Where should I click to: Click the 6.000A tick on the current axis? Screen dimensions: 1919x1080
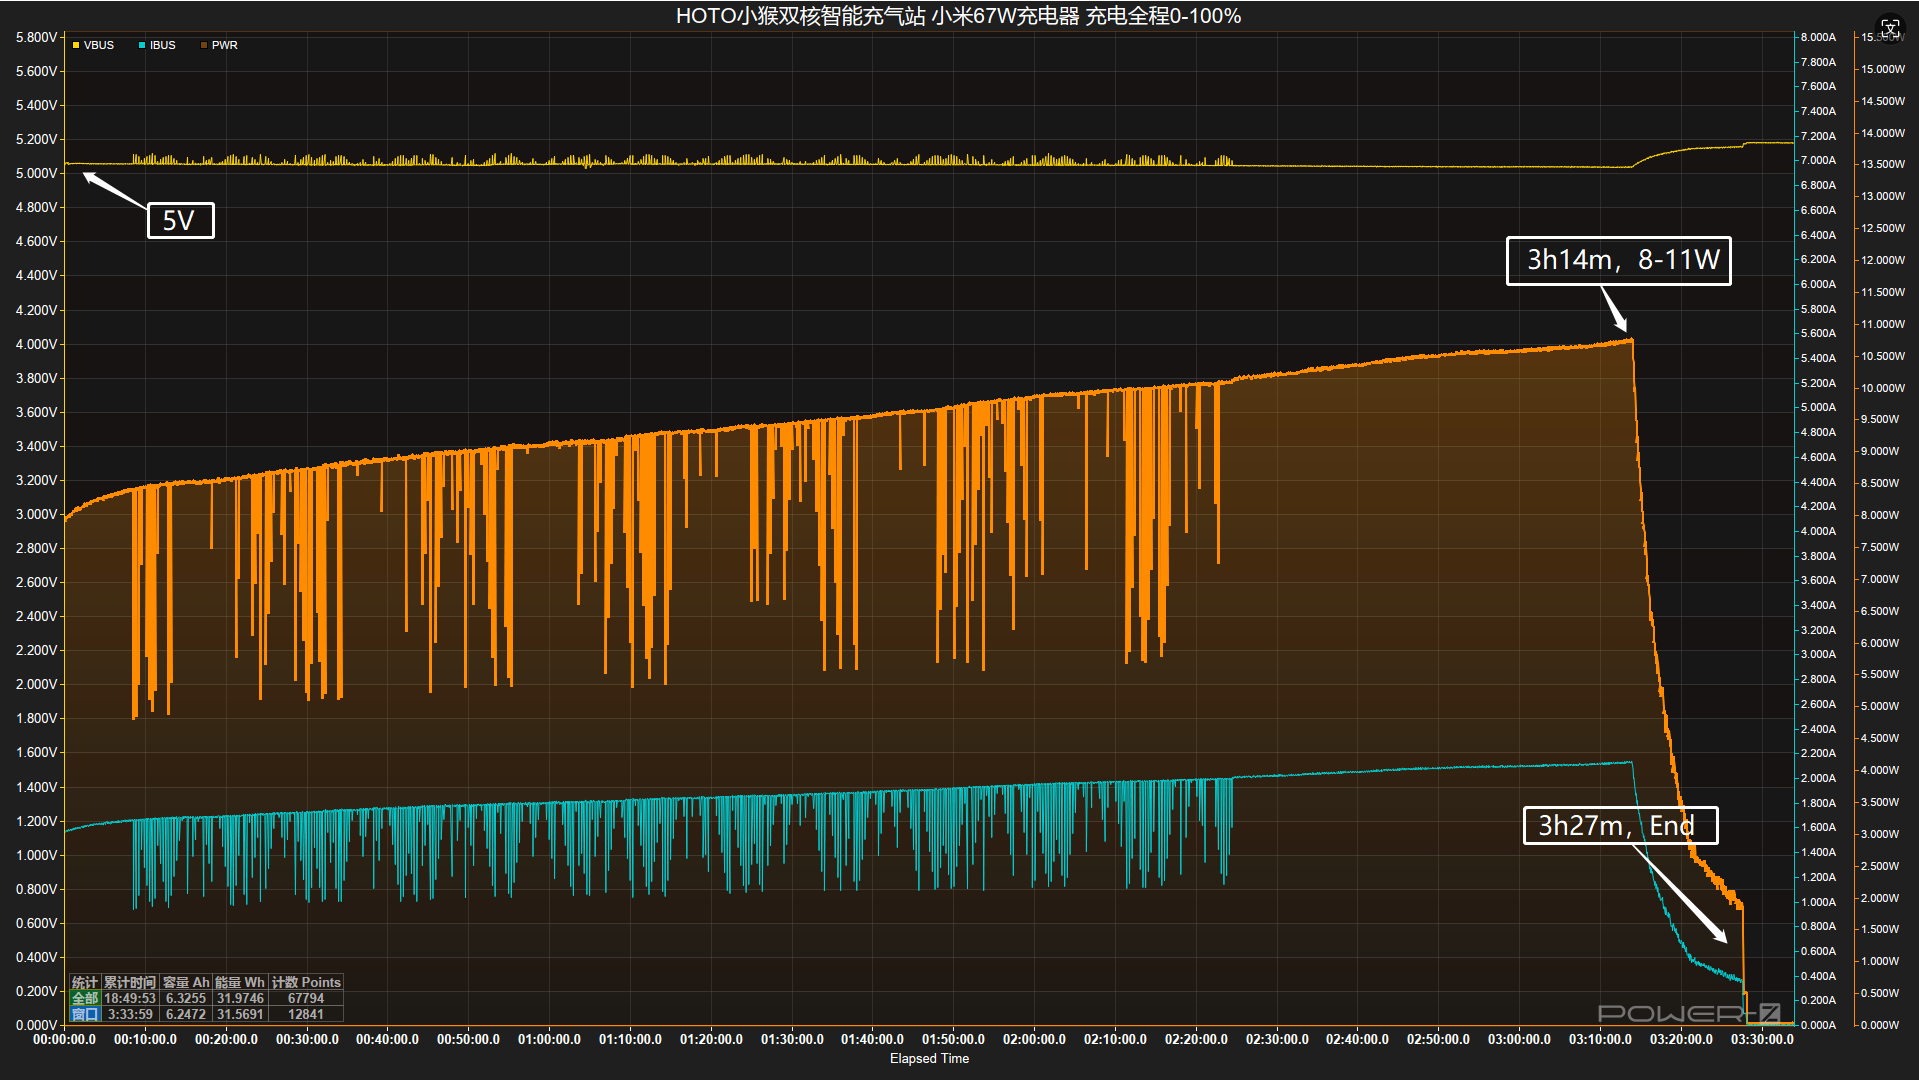1818,284
